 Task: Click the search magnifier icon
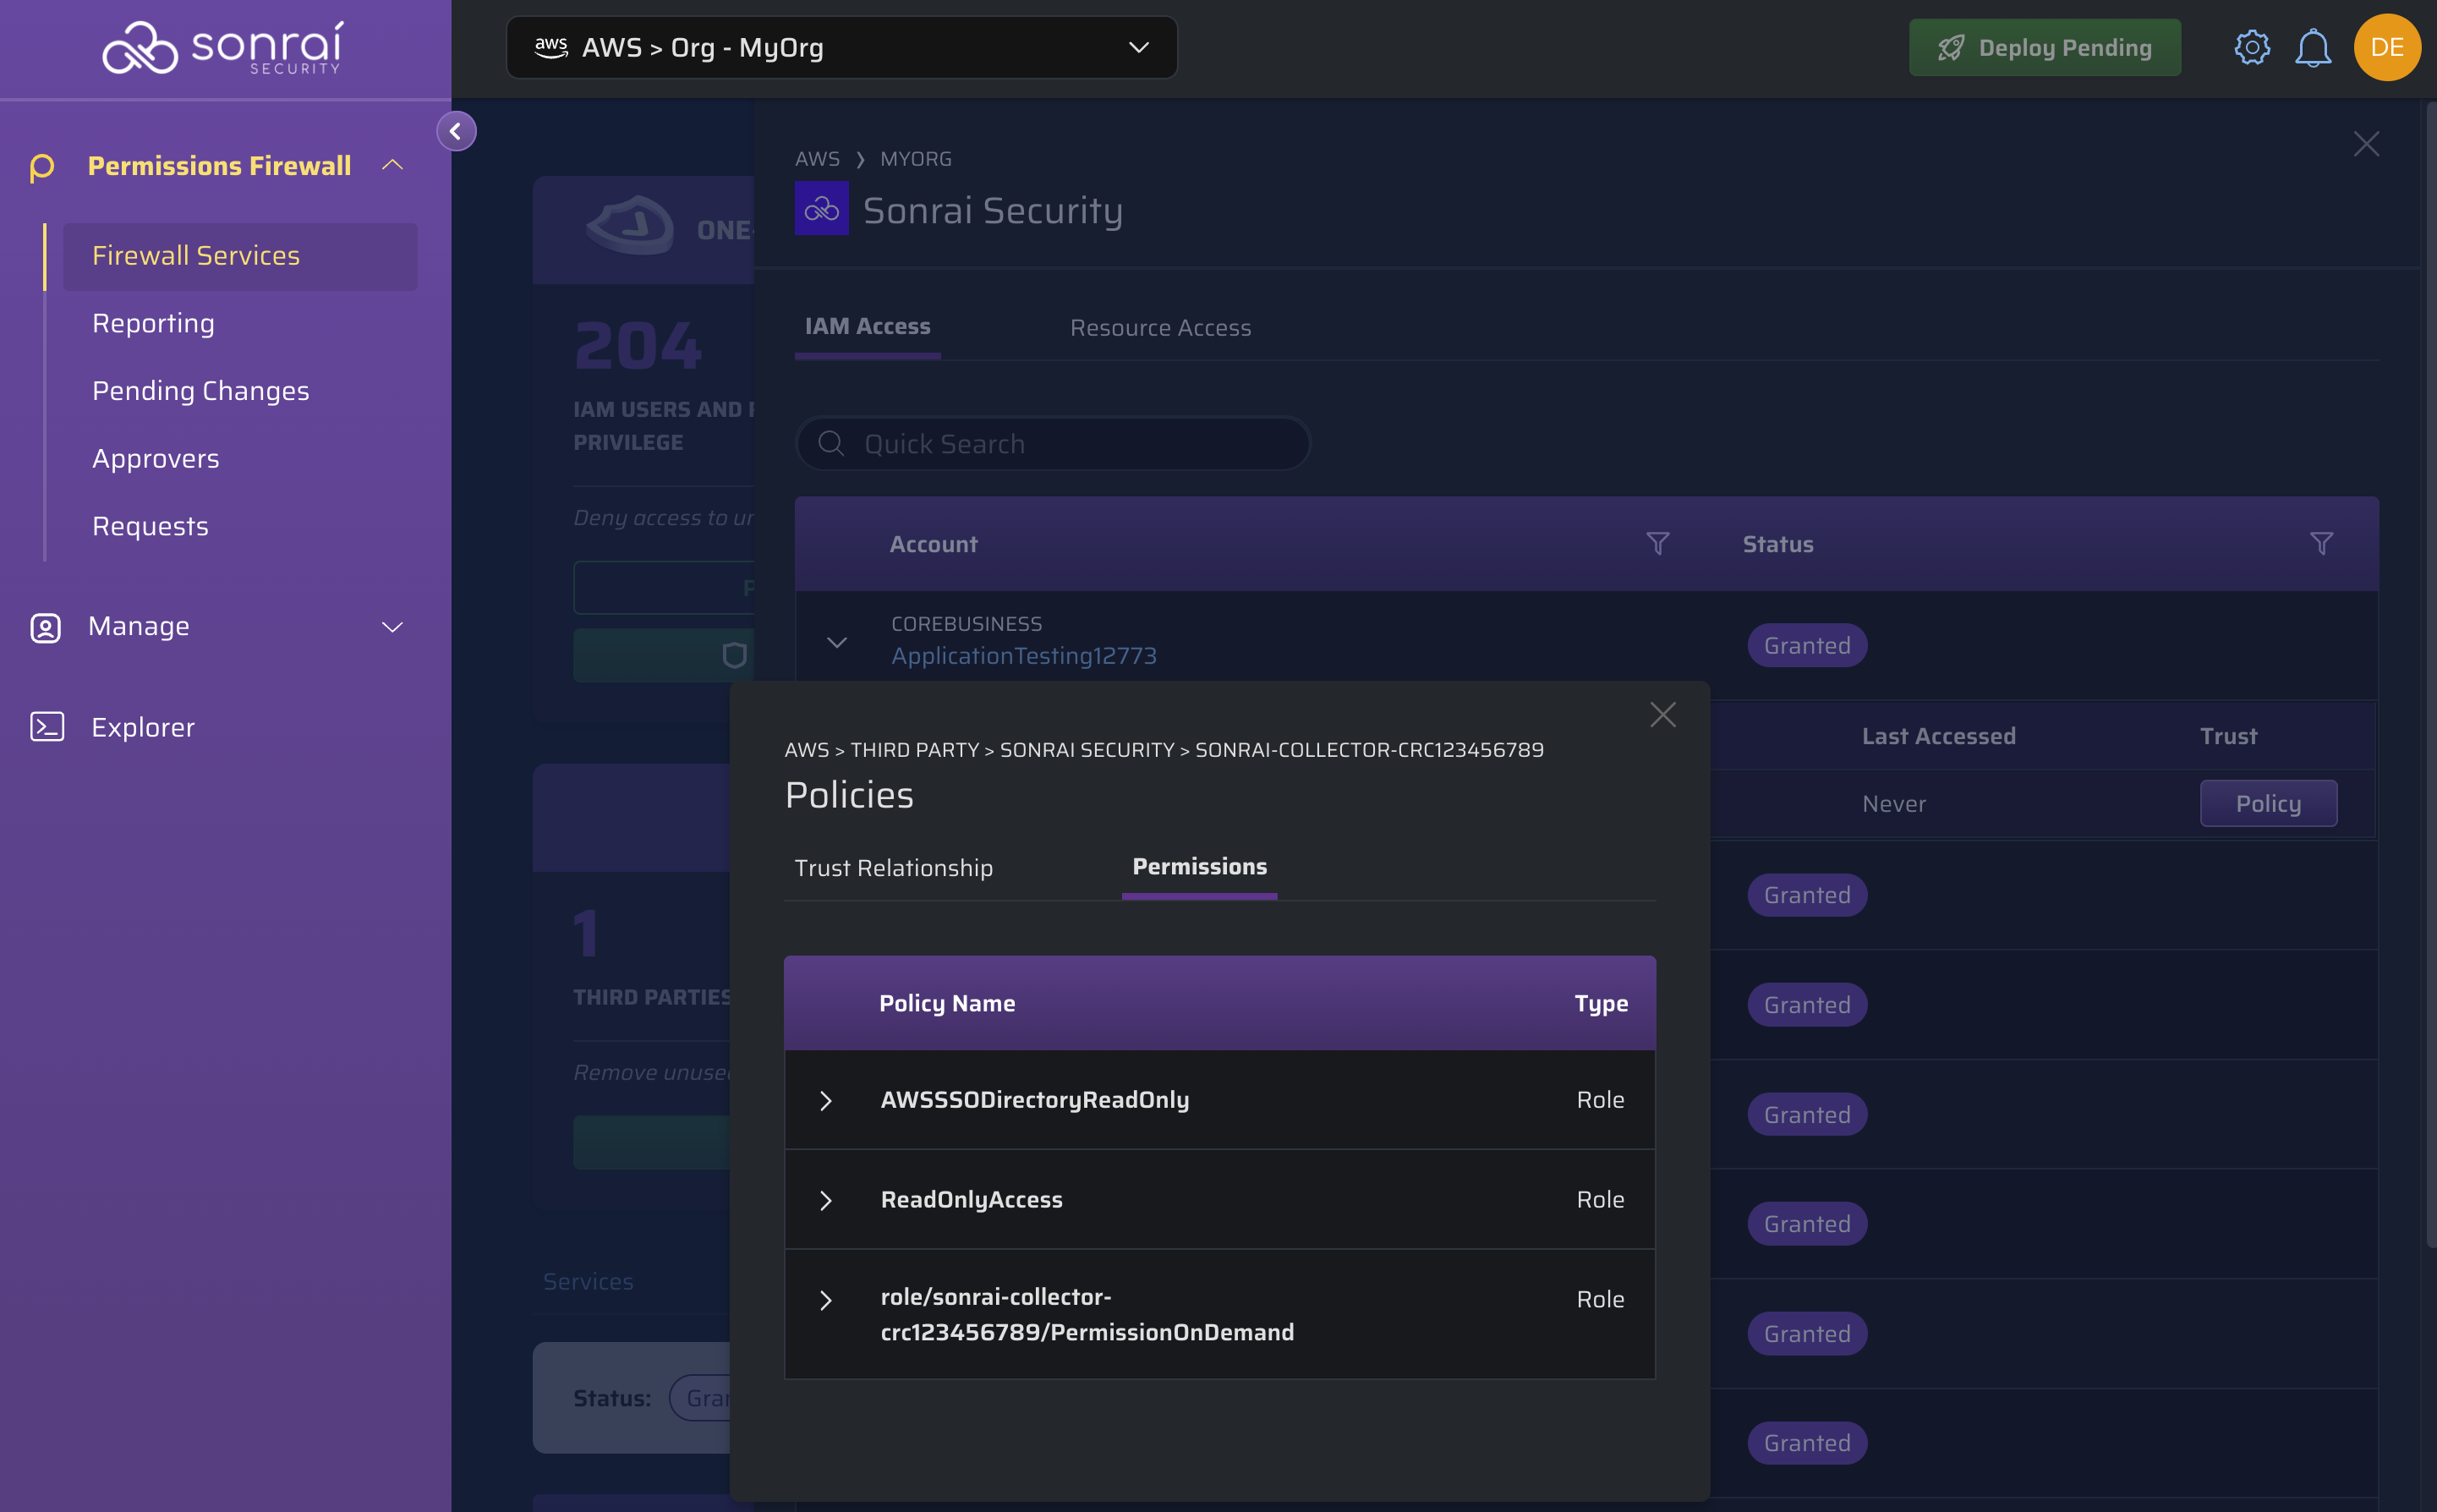(x=831, y=443)
